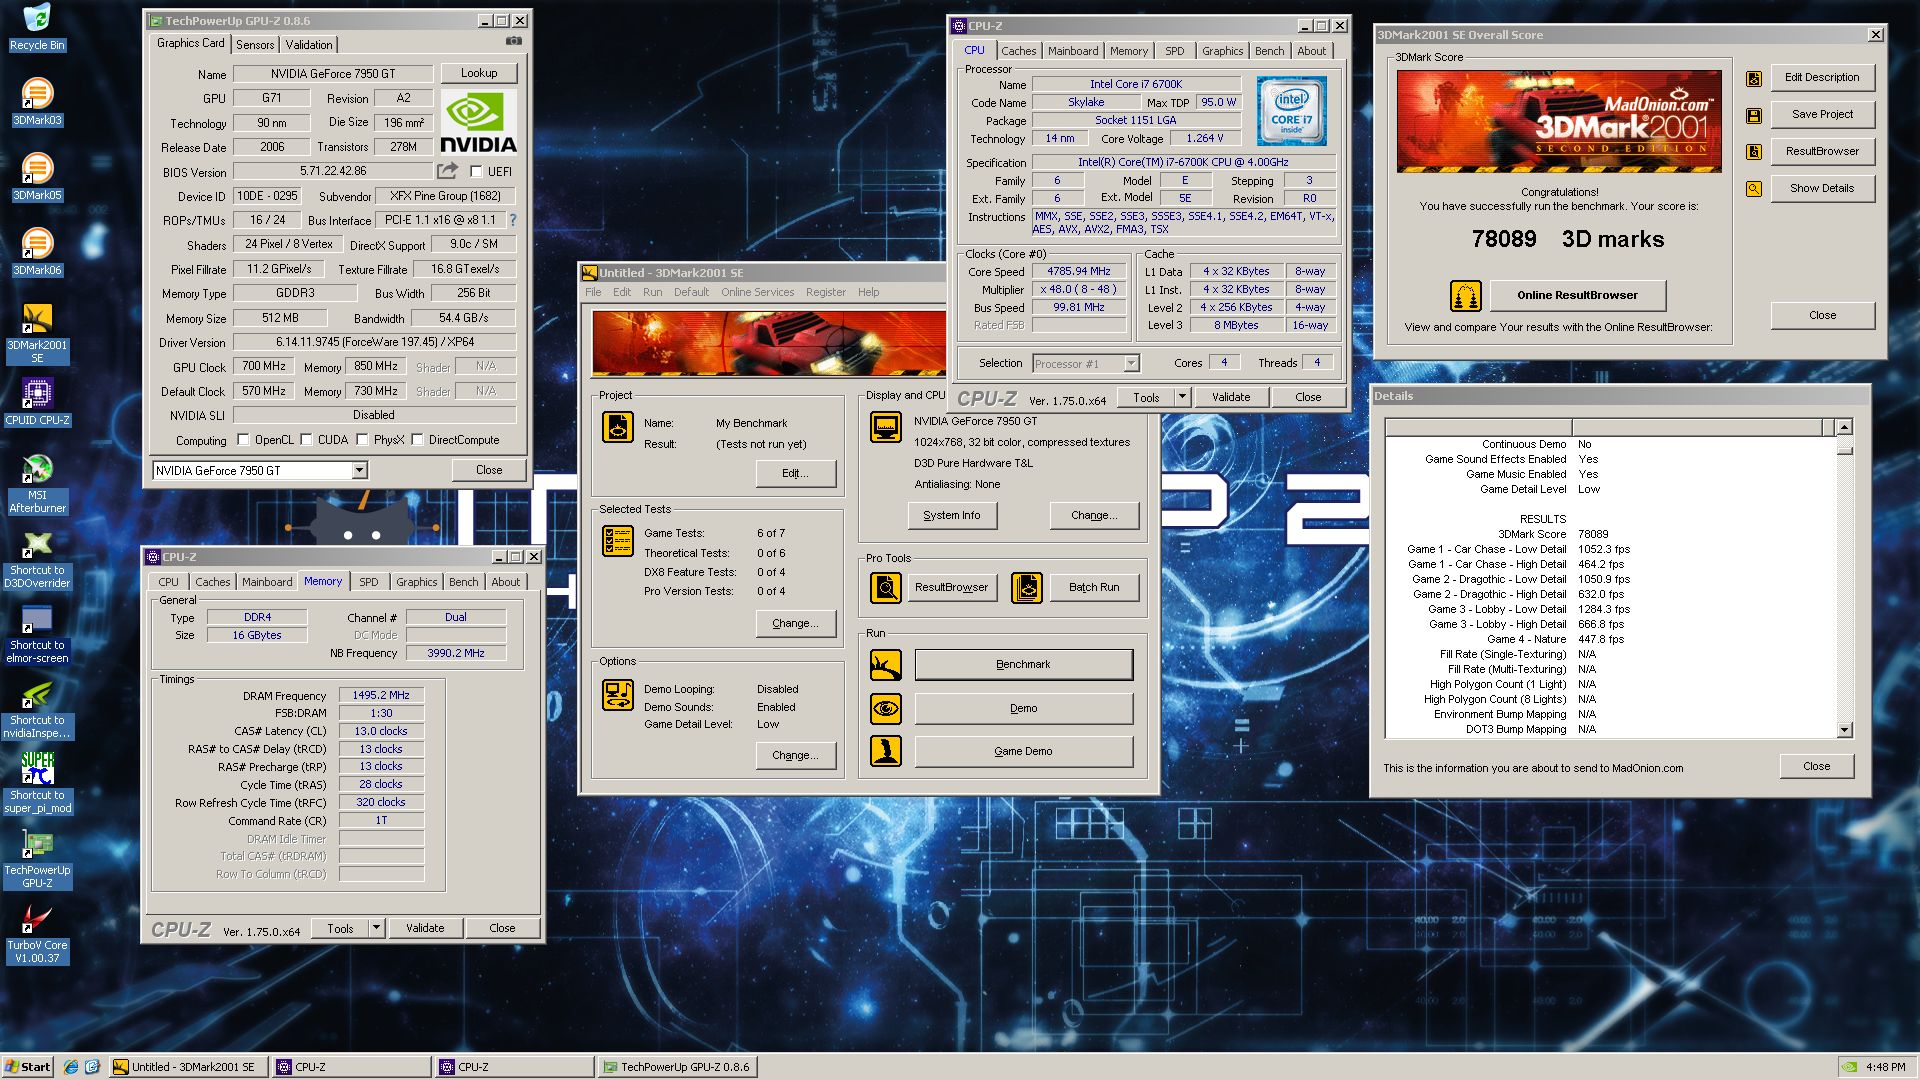This screenshot has height=1080, width=1920.
Task: Switch to TechPowerUp GPU-Z taskbar button
Action: click(677, 1067)
